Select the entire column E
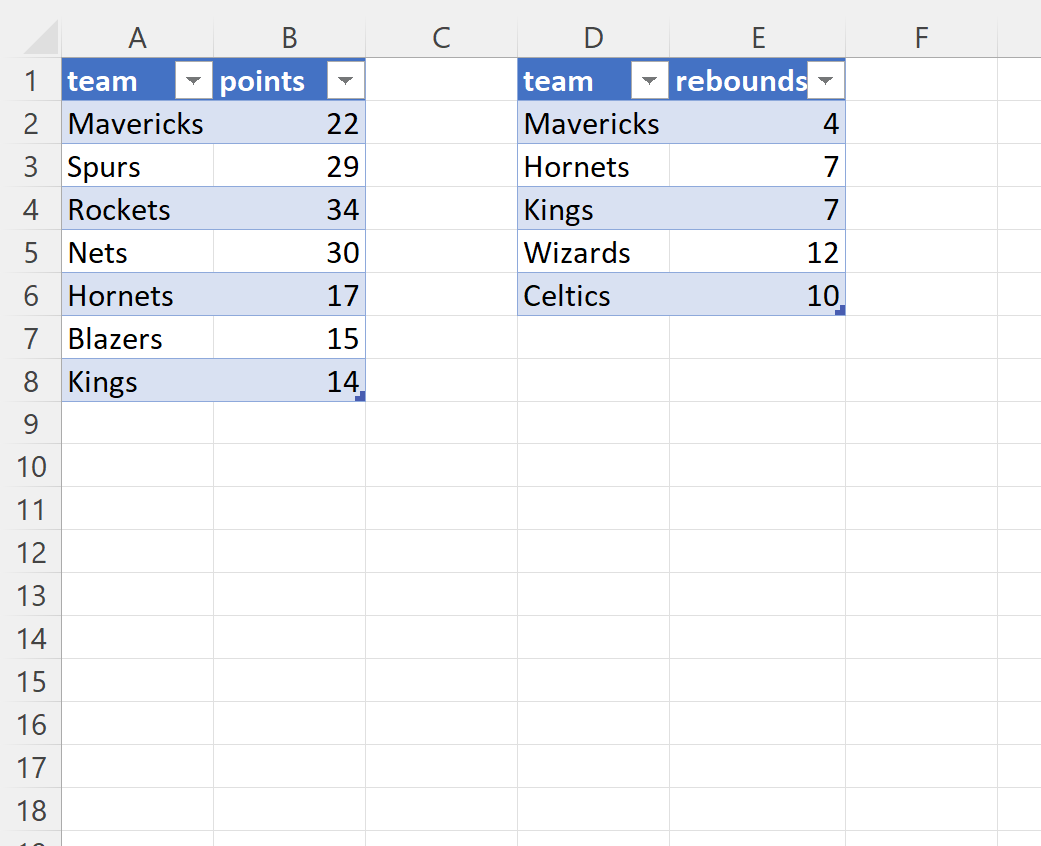1041x846 pixels. [758, 37]
